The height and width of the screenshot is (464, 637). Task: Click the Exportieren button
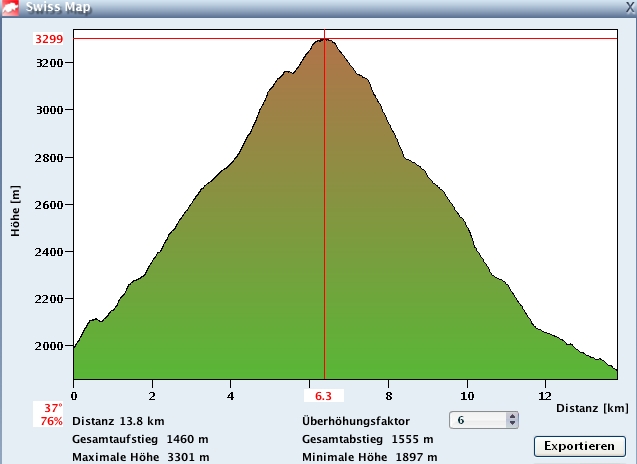(x=579, y=445)
